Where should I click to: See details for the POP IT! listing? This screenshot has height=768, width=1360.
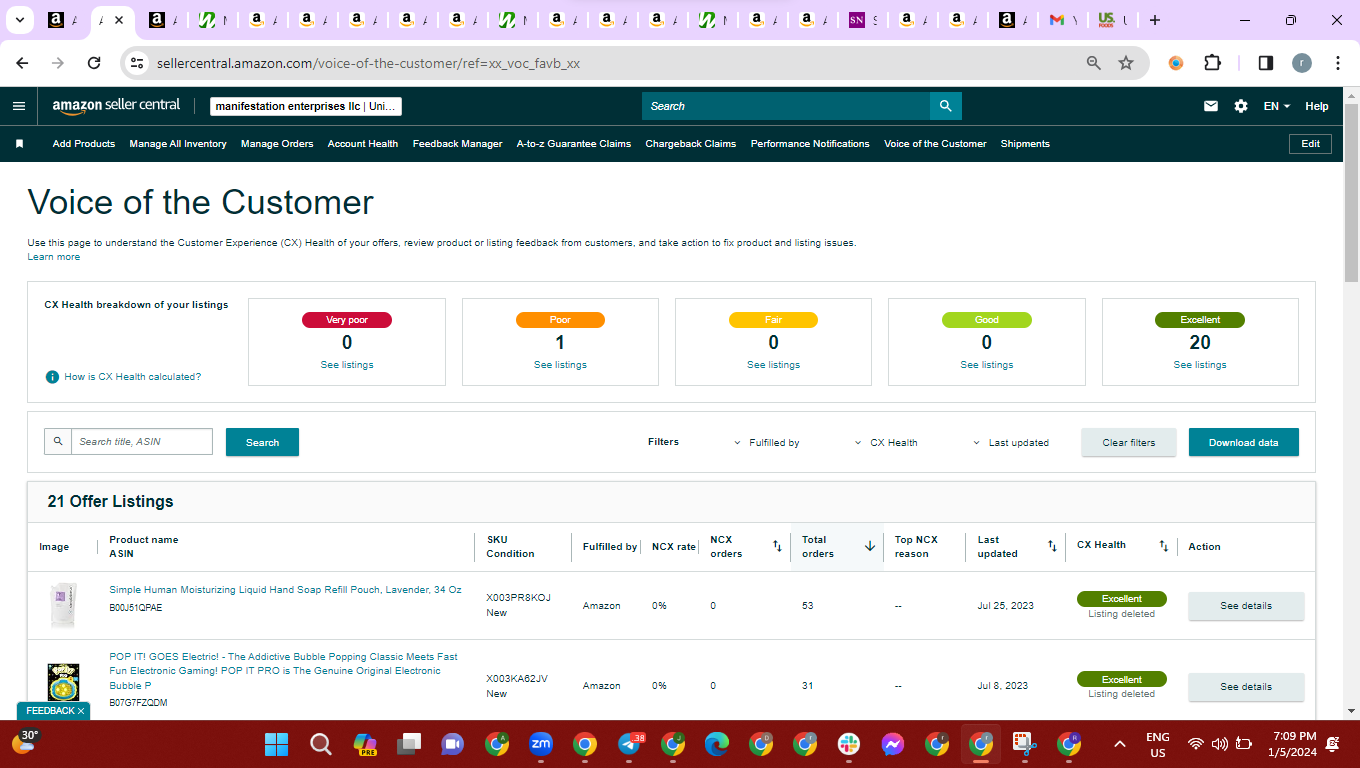tap(1246, 687)
